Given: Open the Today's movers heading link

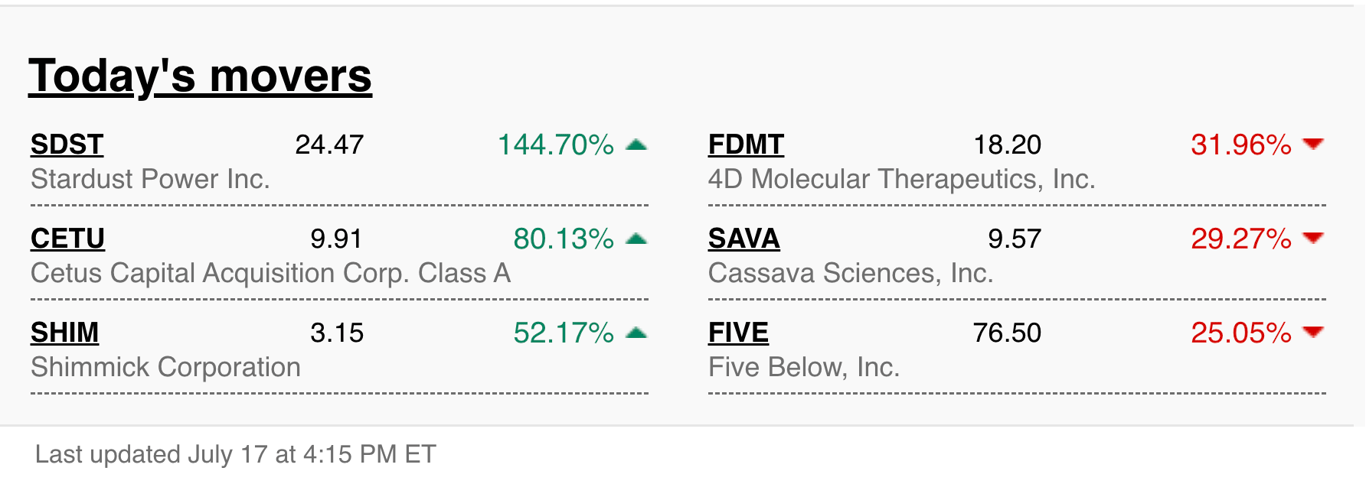Looking at the screenshot, I should tap(200, 76).
